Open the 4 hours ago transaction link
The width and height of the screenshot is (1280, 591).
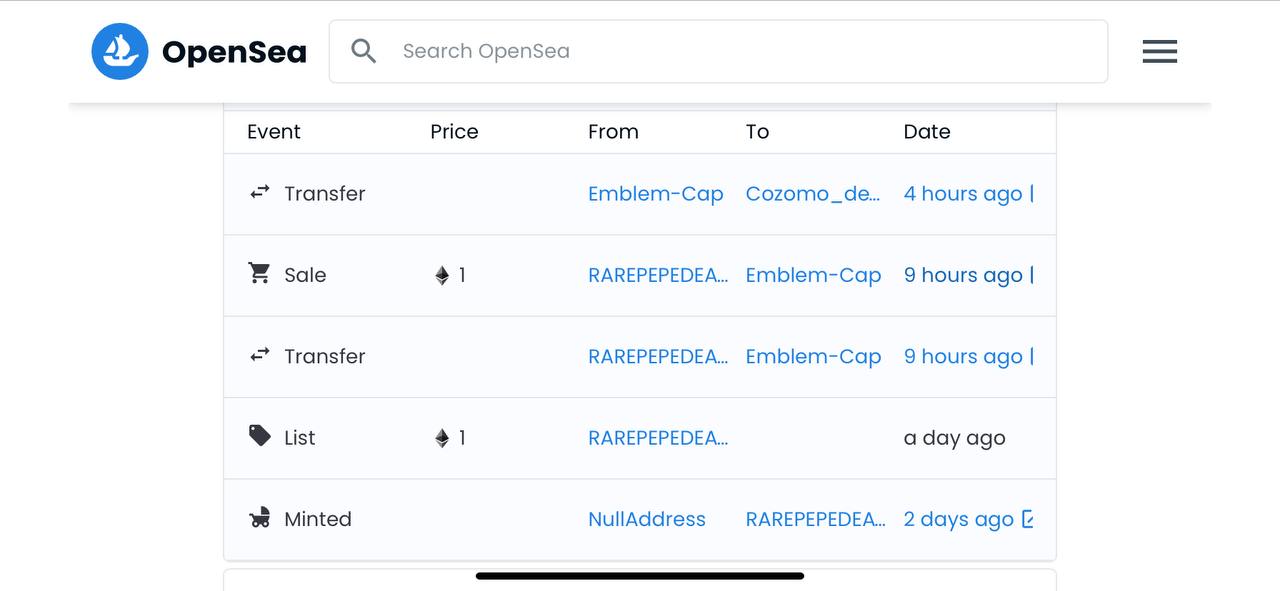click(963, 194)
